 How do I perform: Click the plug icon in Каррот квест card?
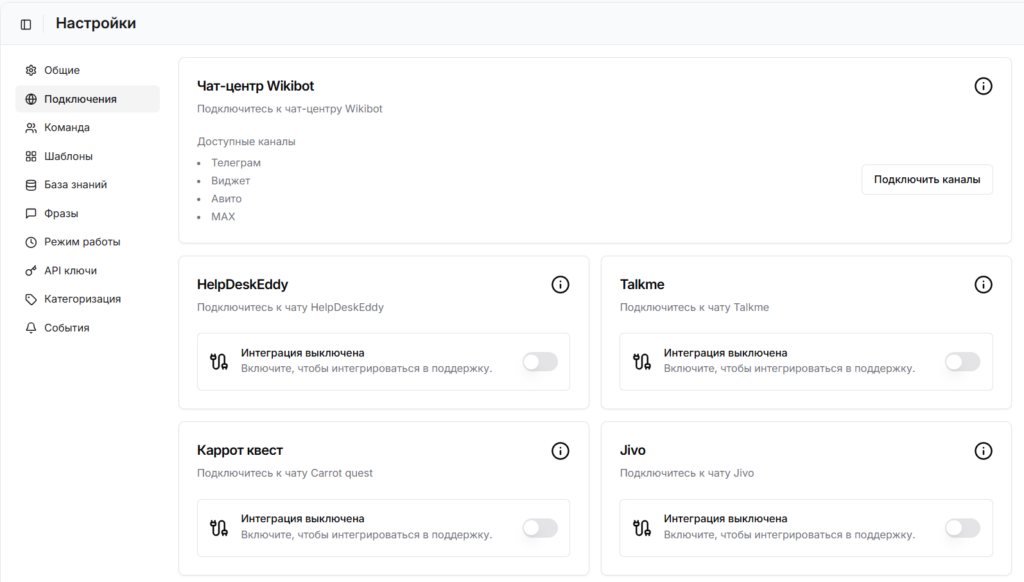coord(219,528)
